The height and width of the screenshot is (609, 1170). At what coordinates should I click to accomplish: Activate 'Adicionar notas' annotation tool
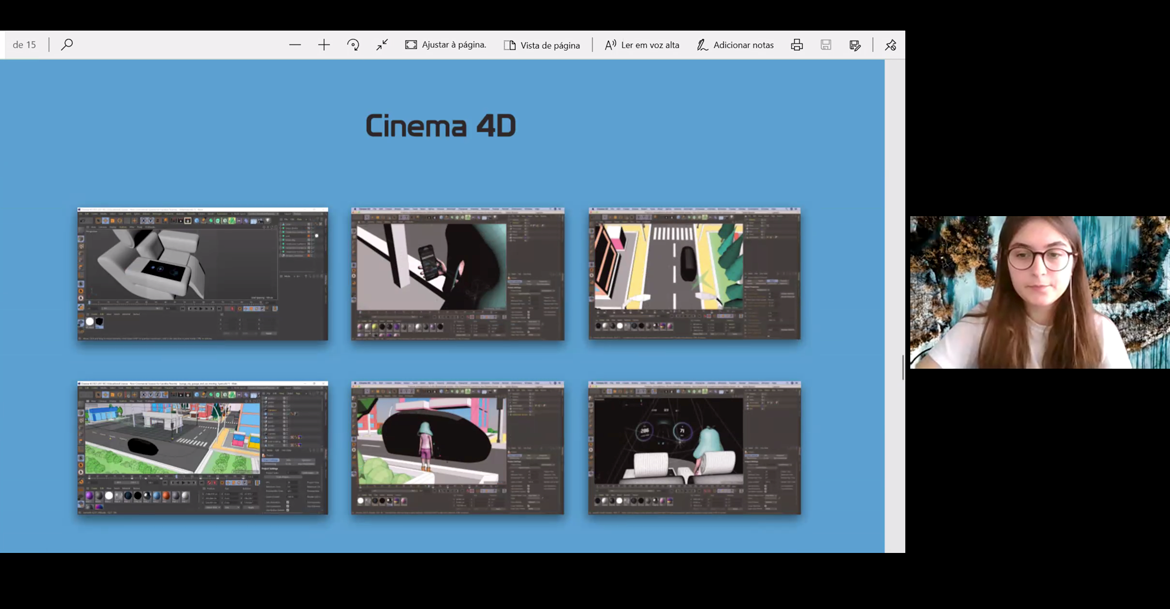(x=735, y=45)
